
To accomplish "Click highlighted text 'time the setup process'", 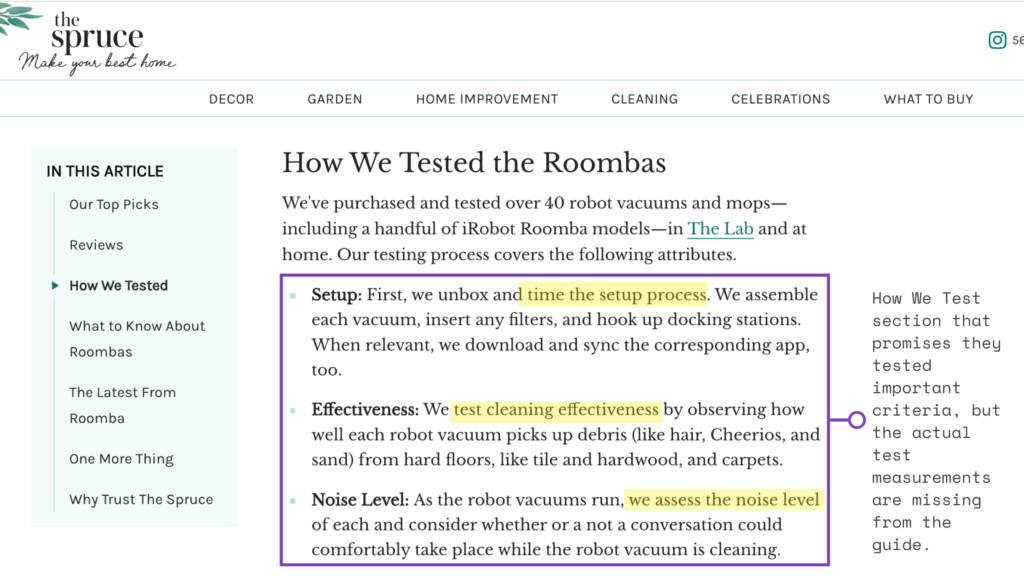I will [614, 295].
